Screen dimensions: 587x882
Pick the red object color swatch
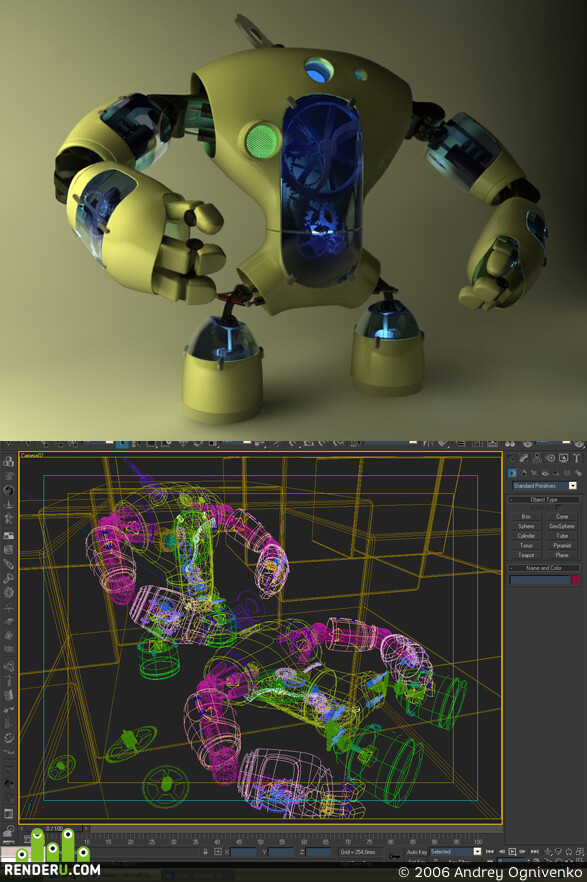pyautogui.click(x=575, y=580)
